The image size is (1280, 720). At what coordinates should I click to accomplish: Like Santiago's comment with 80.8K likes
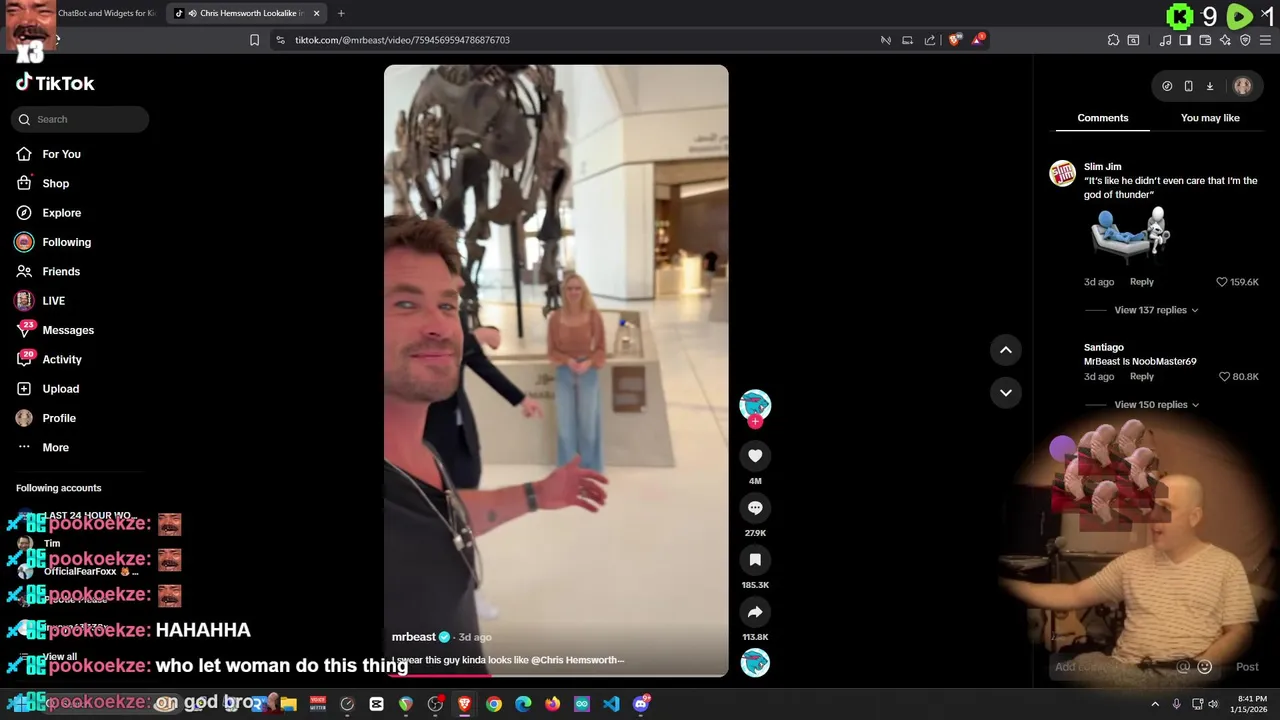coord(1224,377)
